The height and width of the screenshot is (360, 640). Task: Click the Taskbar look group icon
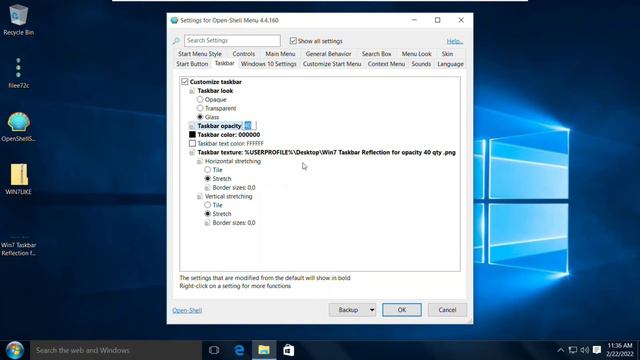point(192,91)
